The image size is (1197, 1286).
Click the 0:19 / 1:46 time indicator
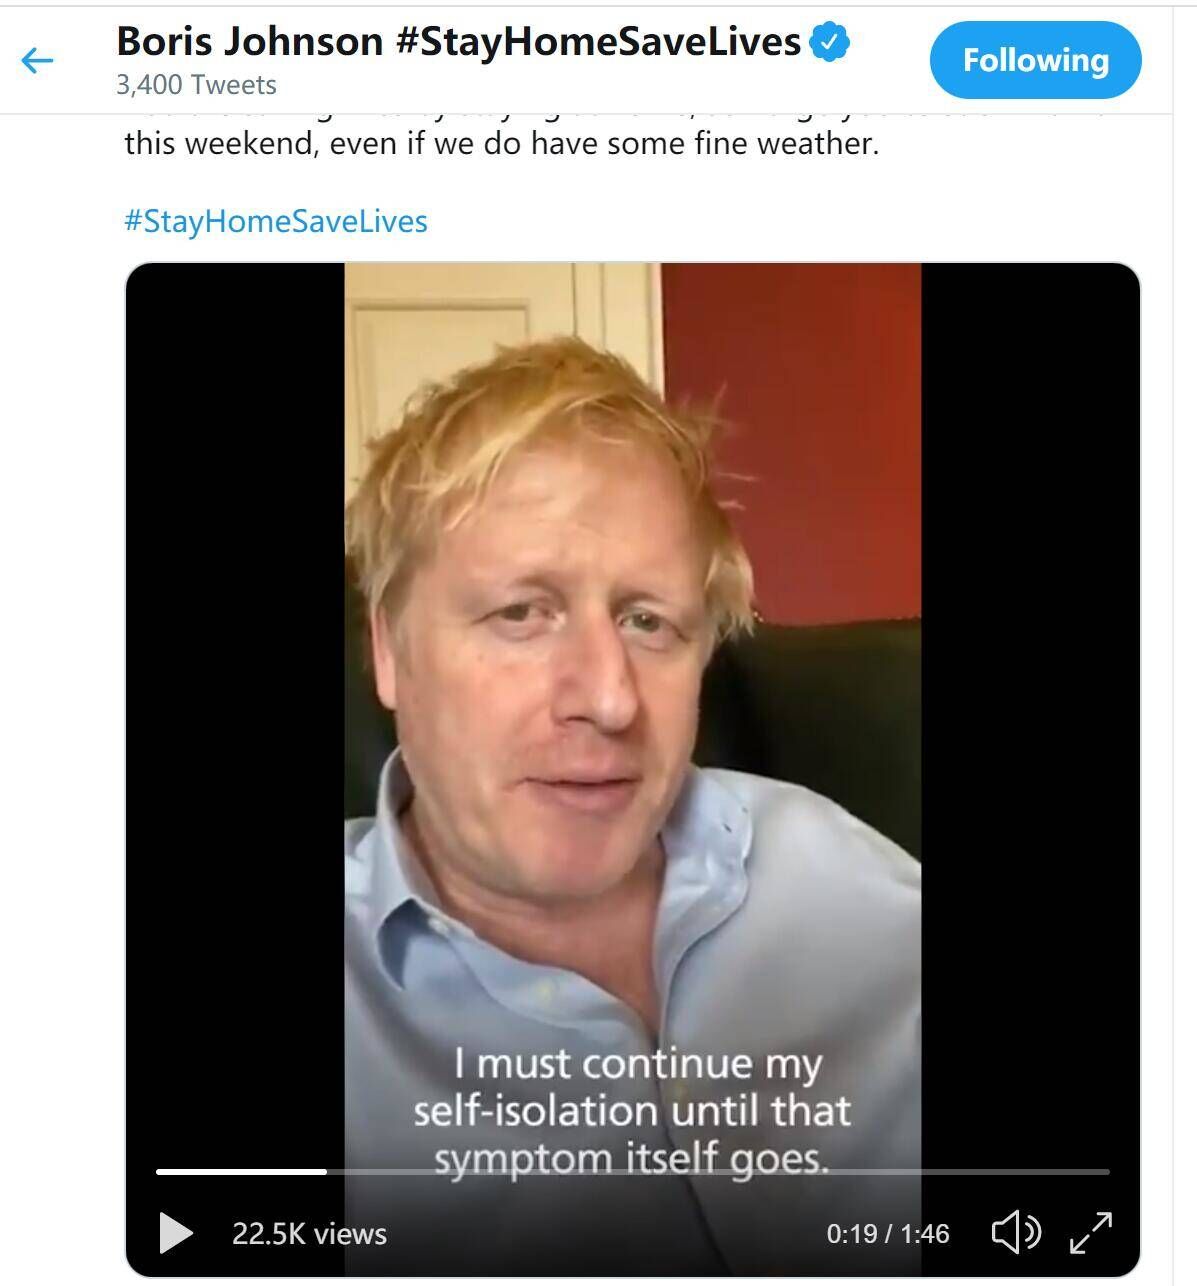887,1234
